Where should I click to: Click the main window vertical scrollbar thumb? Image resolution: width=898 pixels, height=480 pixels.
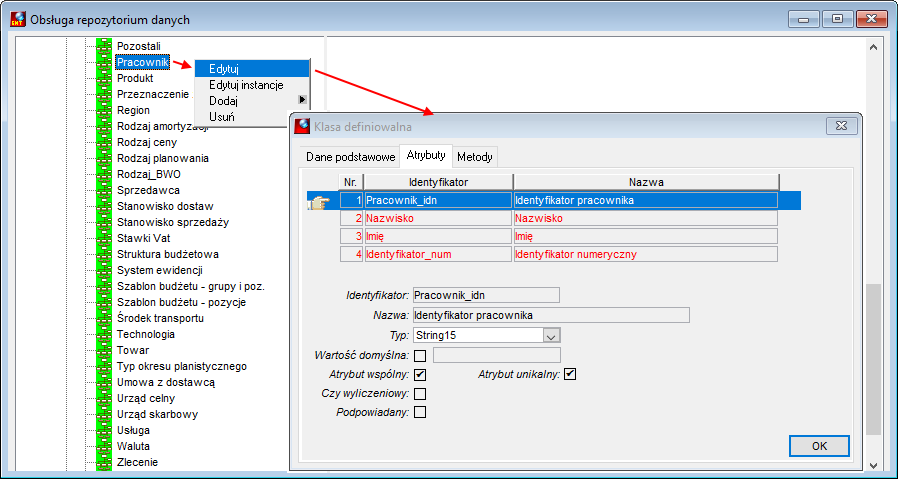(873, 359)
